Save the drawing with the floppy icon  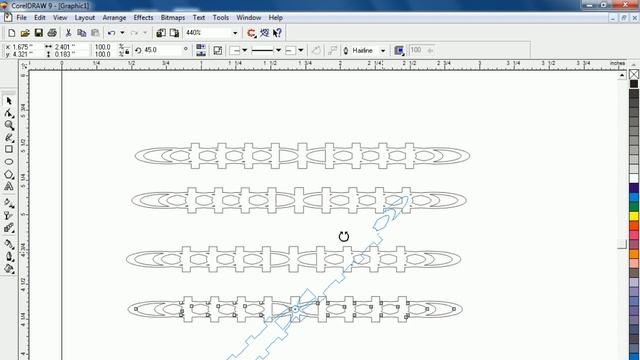pos(38,33)
